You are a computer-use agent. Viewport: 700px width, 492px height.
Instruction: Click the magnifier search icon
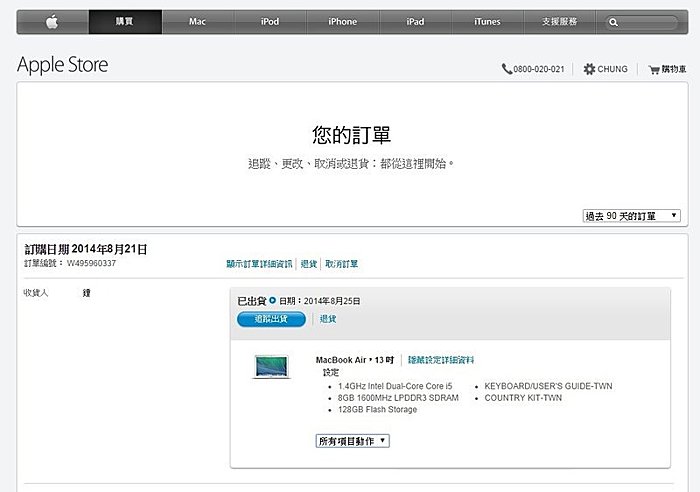613,22
